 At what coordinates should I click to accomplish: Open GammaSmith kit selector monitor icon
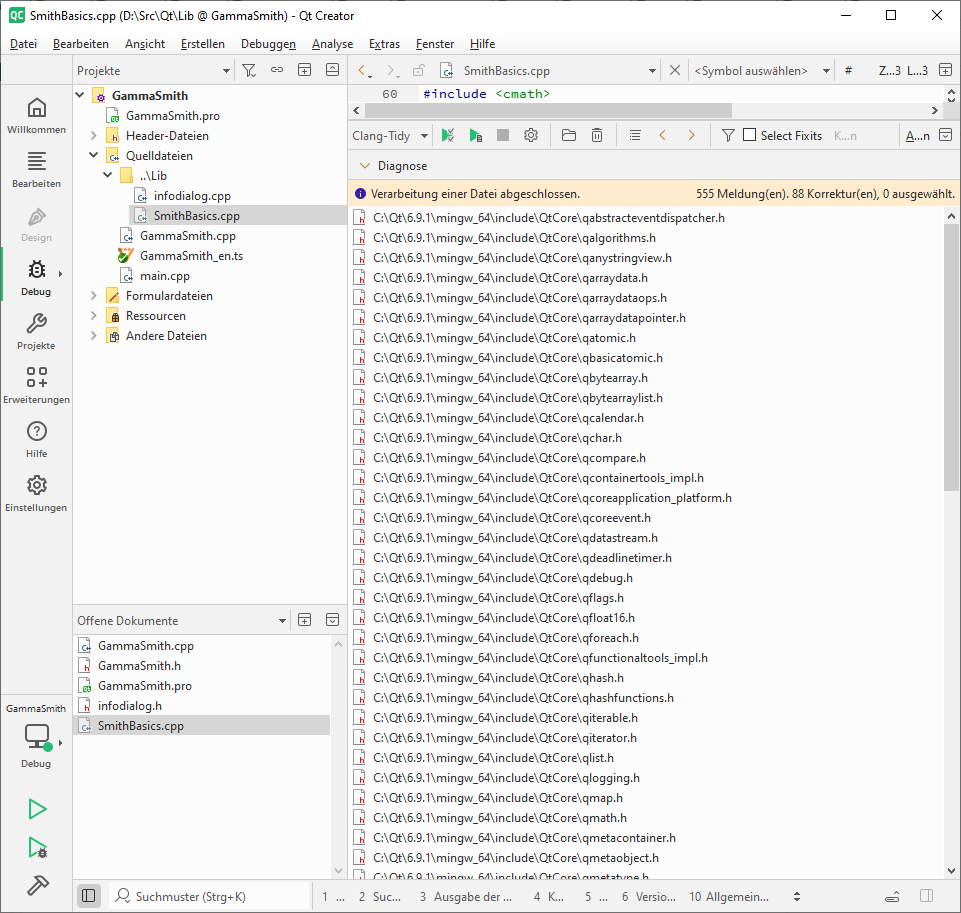[37, 737]
